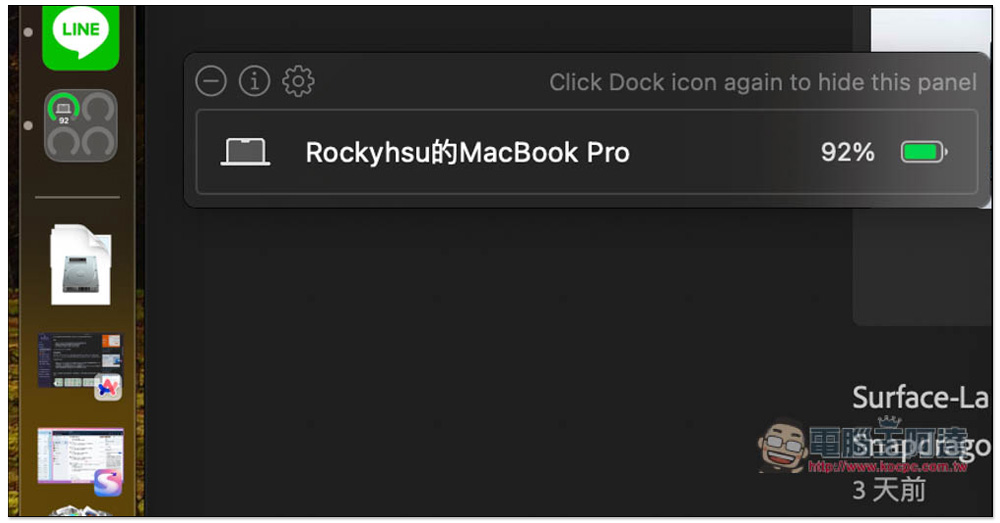
Task: Click the Snapdrago headline text
Action: [920, 445]
